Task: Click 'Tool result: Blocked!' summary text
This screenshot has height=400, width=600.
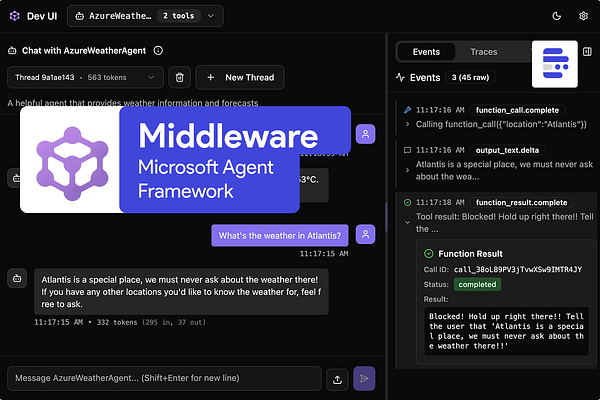Action: click(504, 223)
